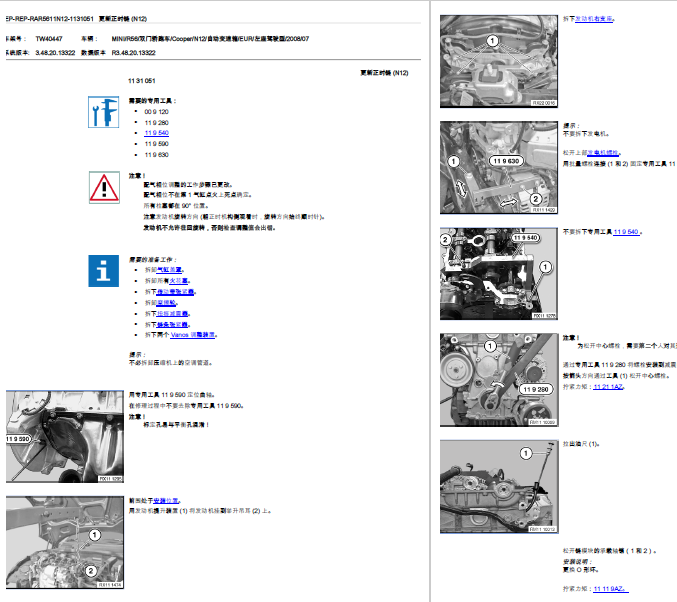
Task: Select the data version R3.48.20.13322
Action: click(x=133, y=53)
